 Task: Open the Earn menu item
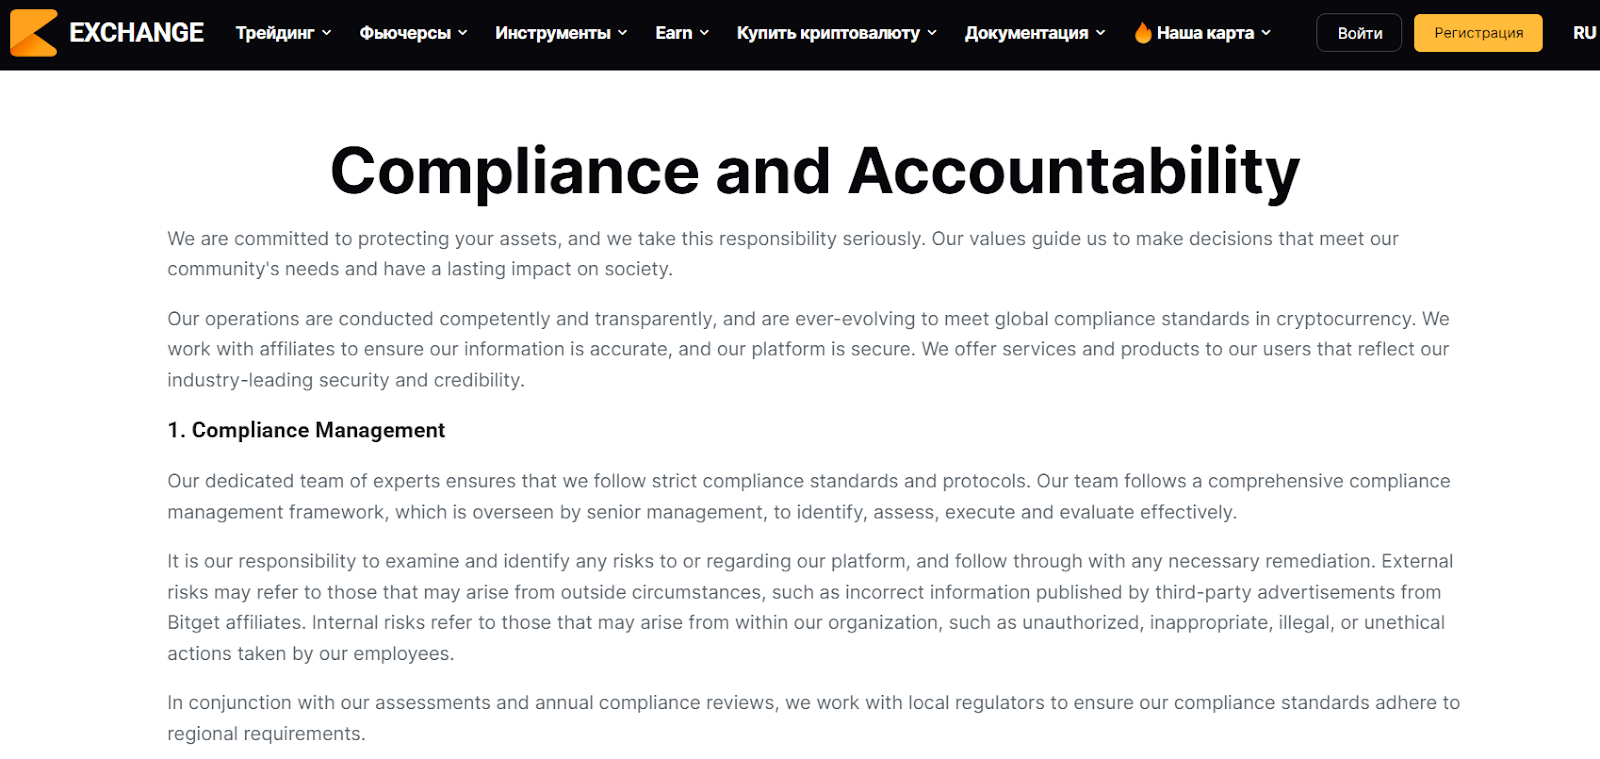[x=674, y=33]
